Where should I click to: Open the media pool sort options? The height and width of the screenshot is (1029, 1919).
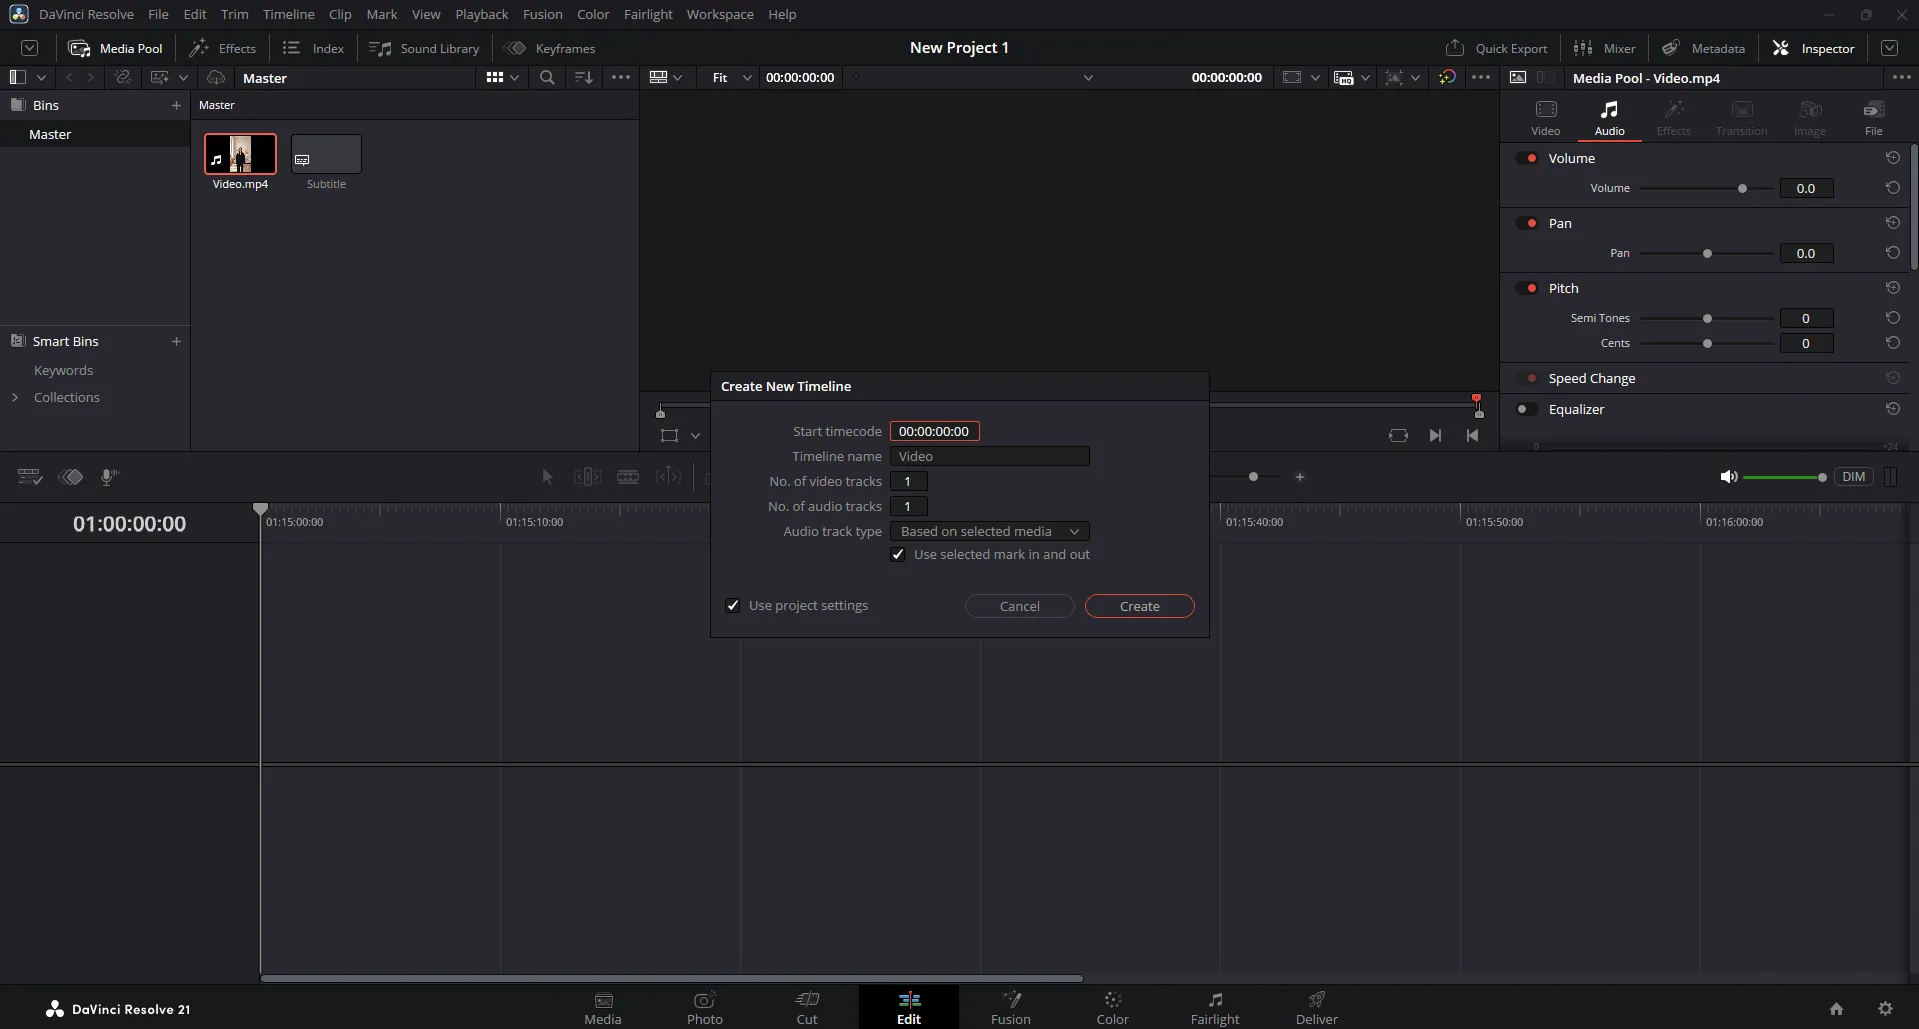pos(584,77)
